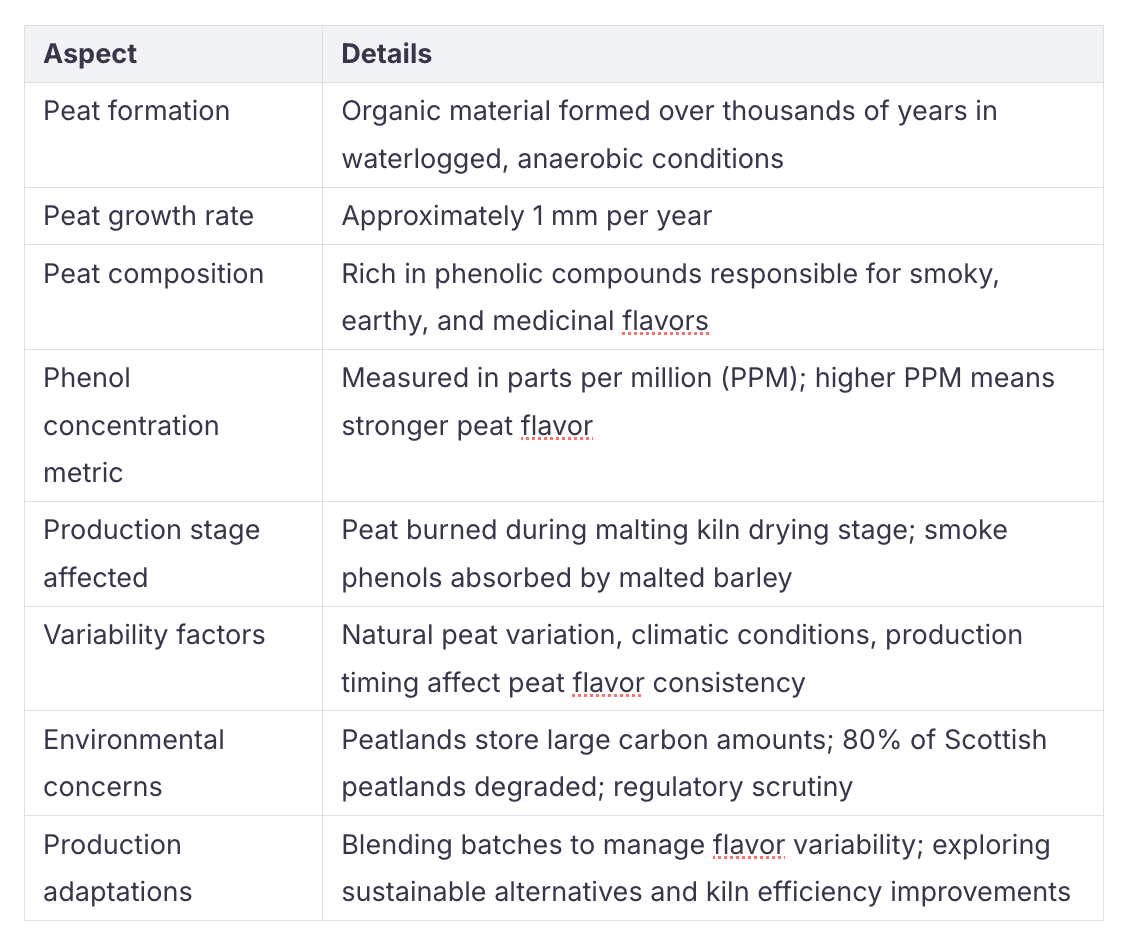Select the Production stage affected cell
This screenshot has height=948, width=1136.
click(x=173, y=554)
